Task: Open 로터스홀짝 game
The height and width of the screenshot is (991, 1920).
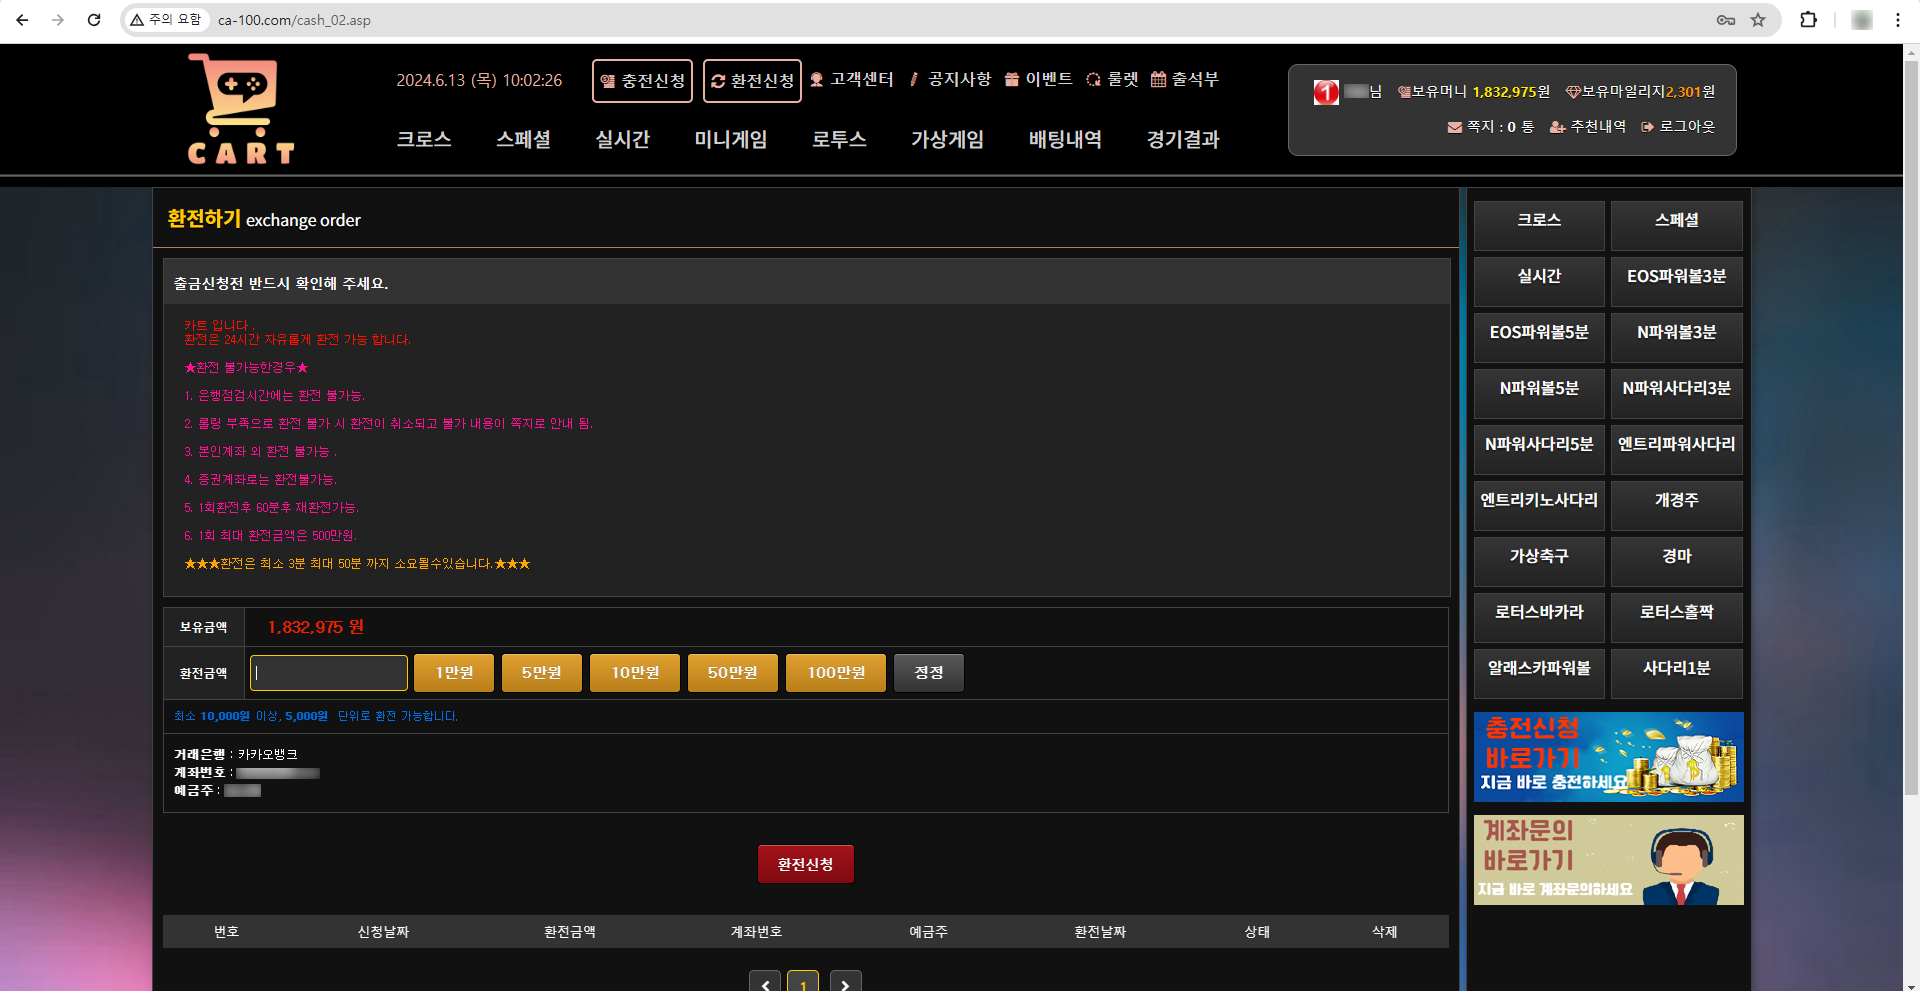Action: coord(1677,617)
